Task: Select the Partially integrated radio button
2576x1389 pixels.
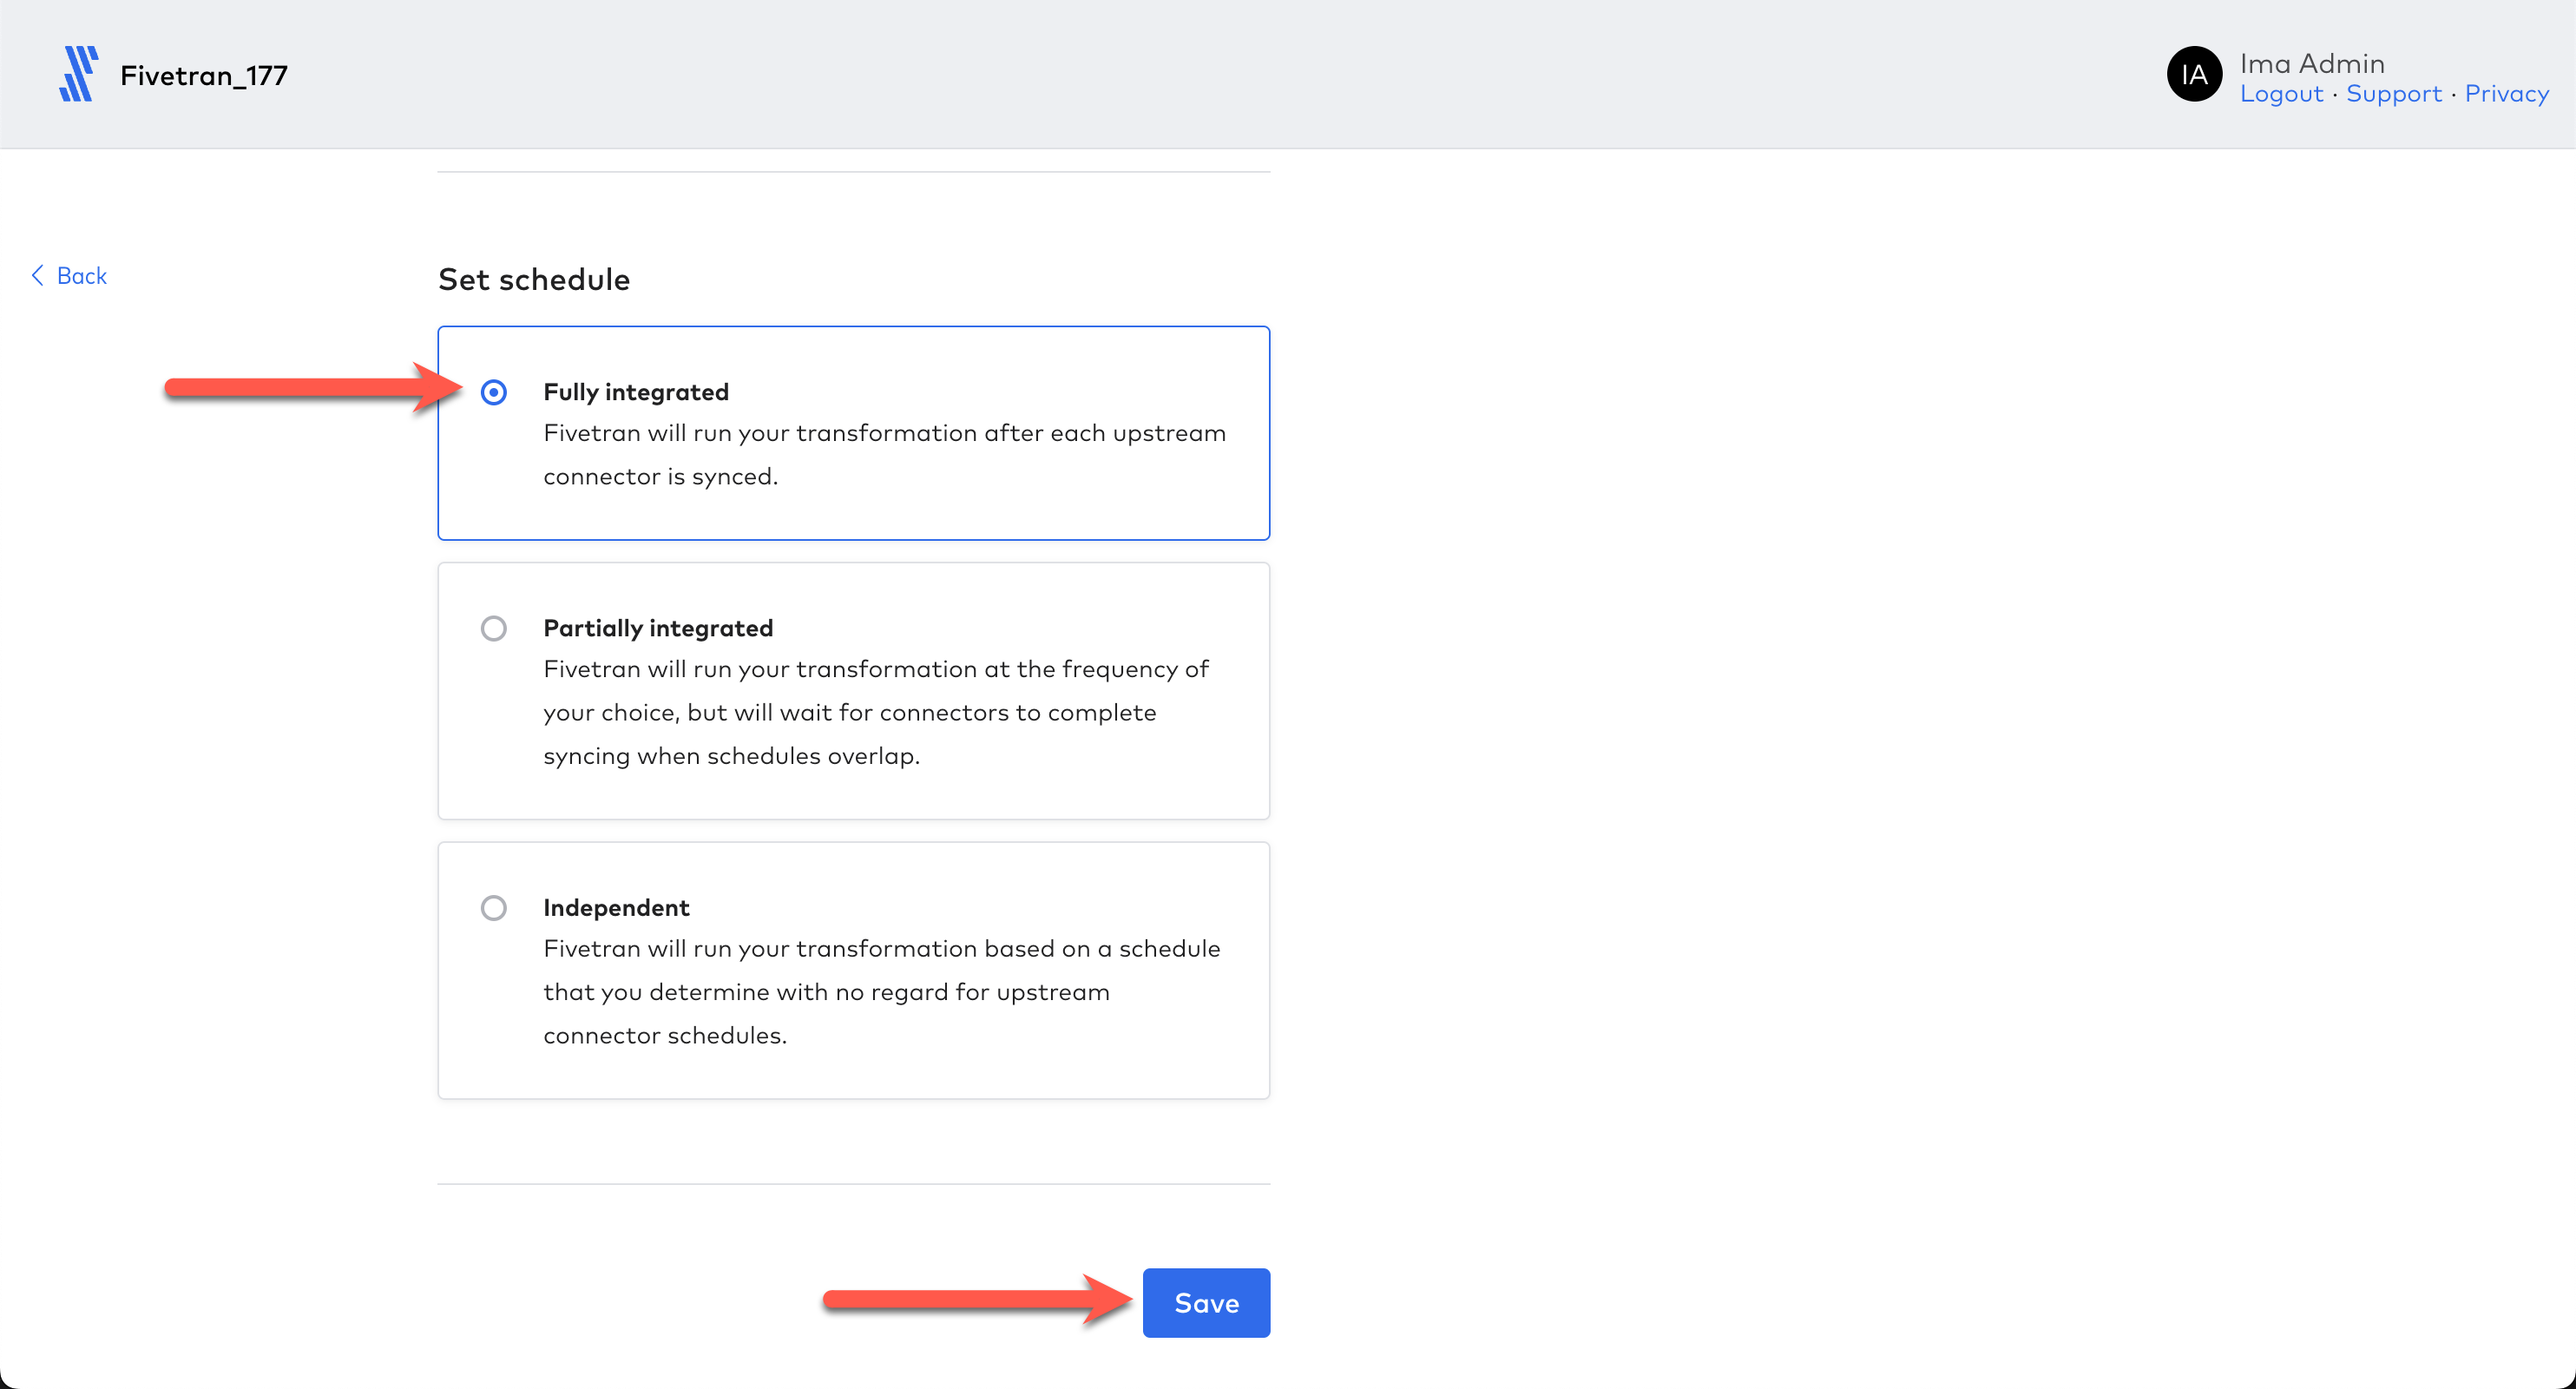Action: click(493, 628)
